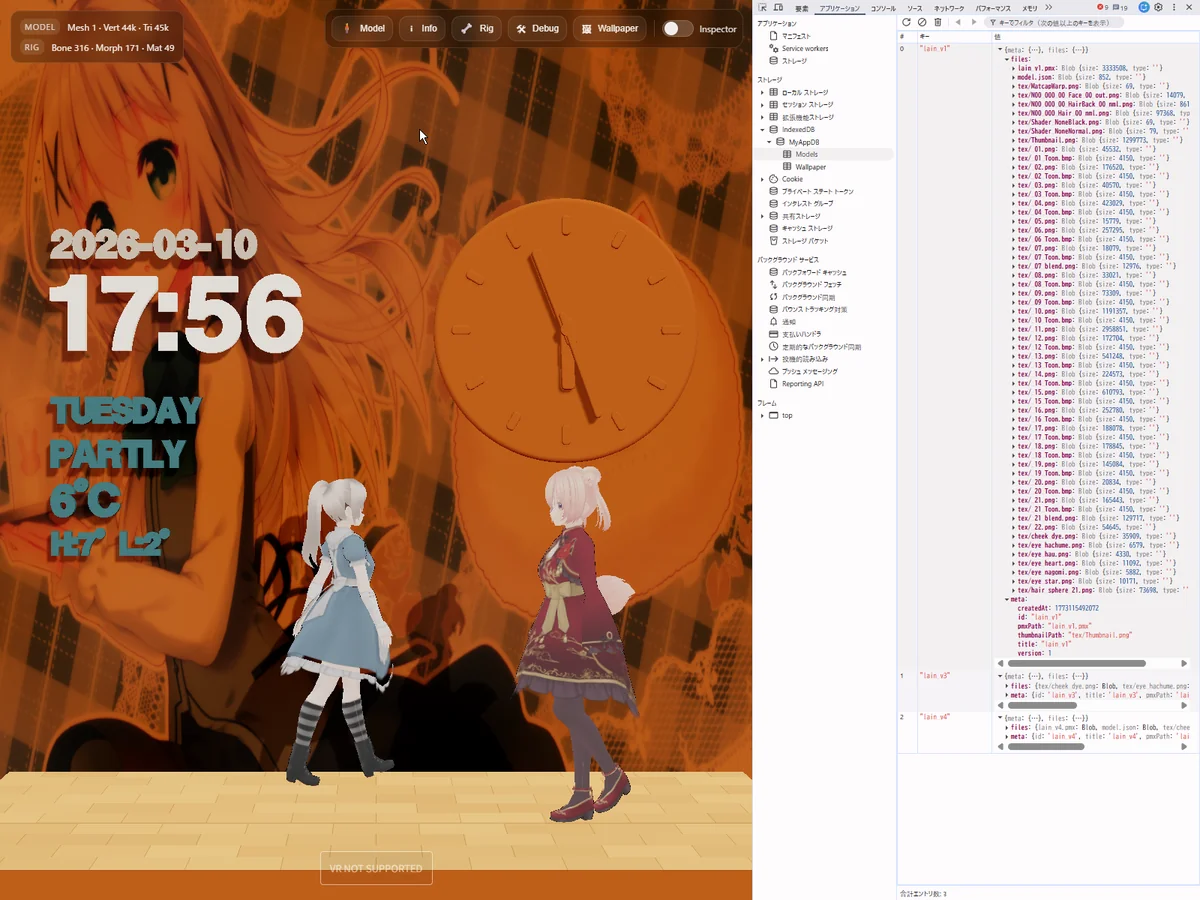1200x900 pixels.
Task: Switch to the ネットワーク tab
Action: click(949, 8)
